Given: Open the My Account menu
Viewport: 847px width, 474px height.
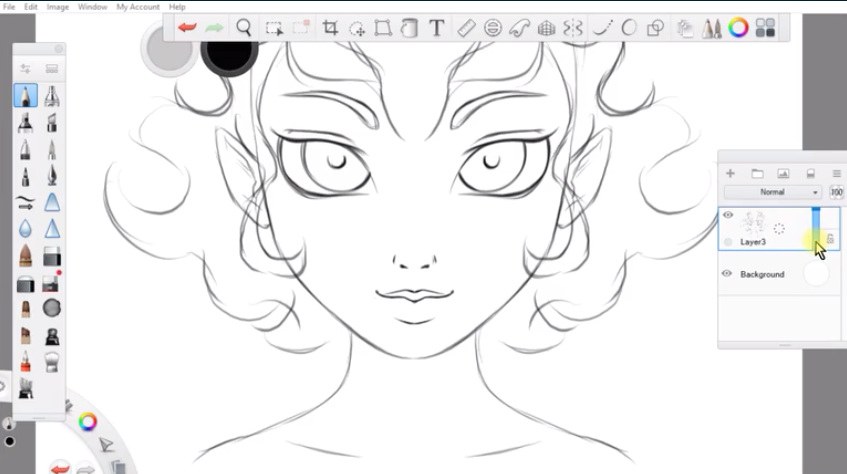Looking at the screenshot, I should [138, 7].
